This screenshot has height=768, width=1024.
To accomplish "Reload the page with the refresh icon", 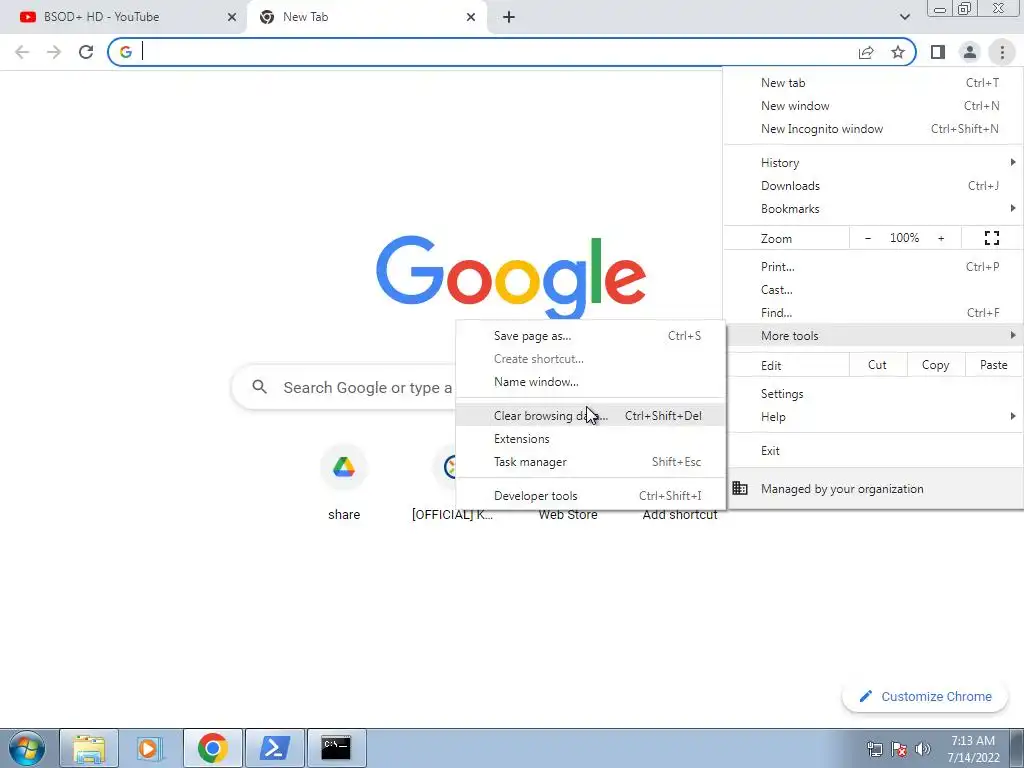I will point(86,52).
